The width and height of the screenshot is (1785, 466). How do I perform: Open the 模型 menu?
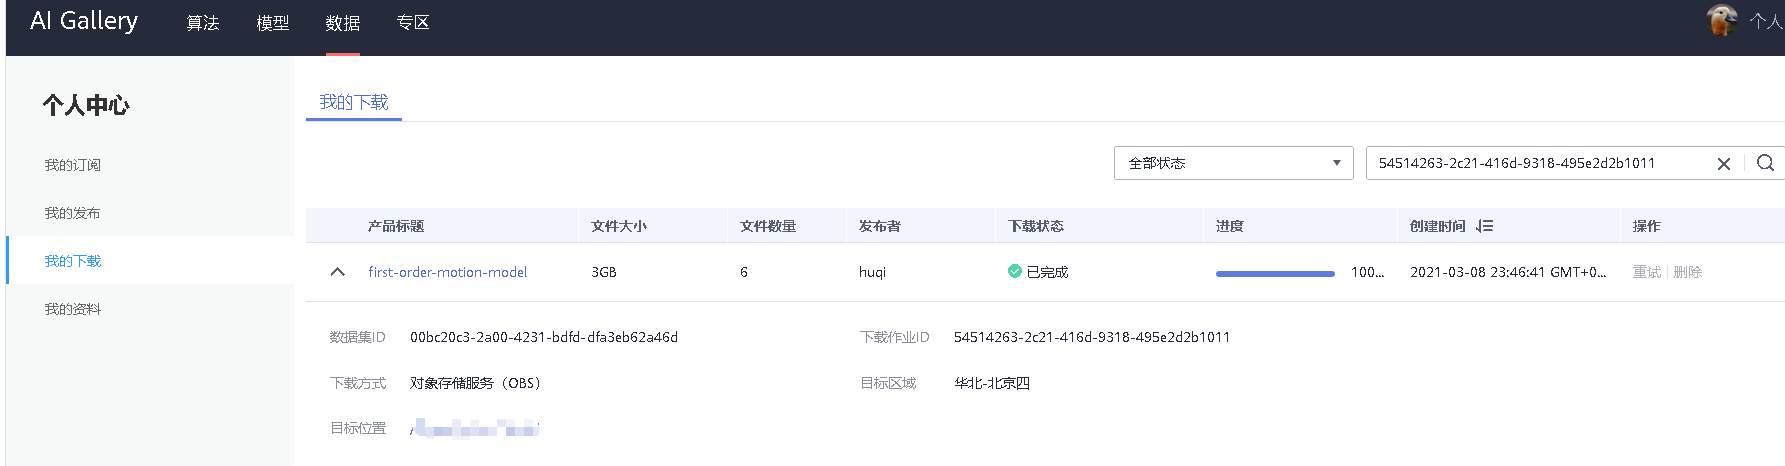272,23
